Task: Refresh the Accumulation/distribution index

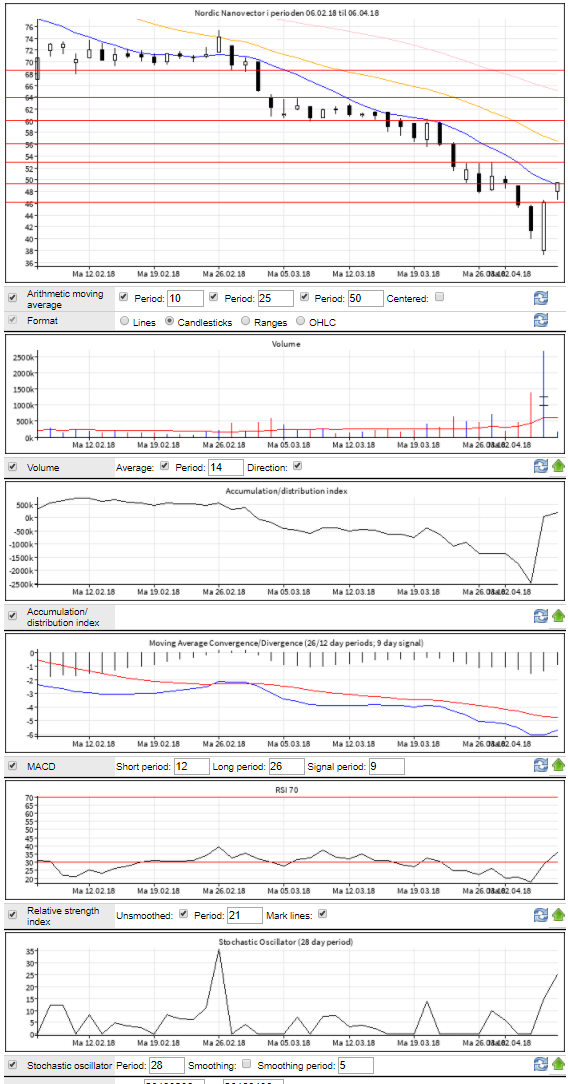Action: [x=541, y=615]
